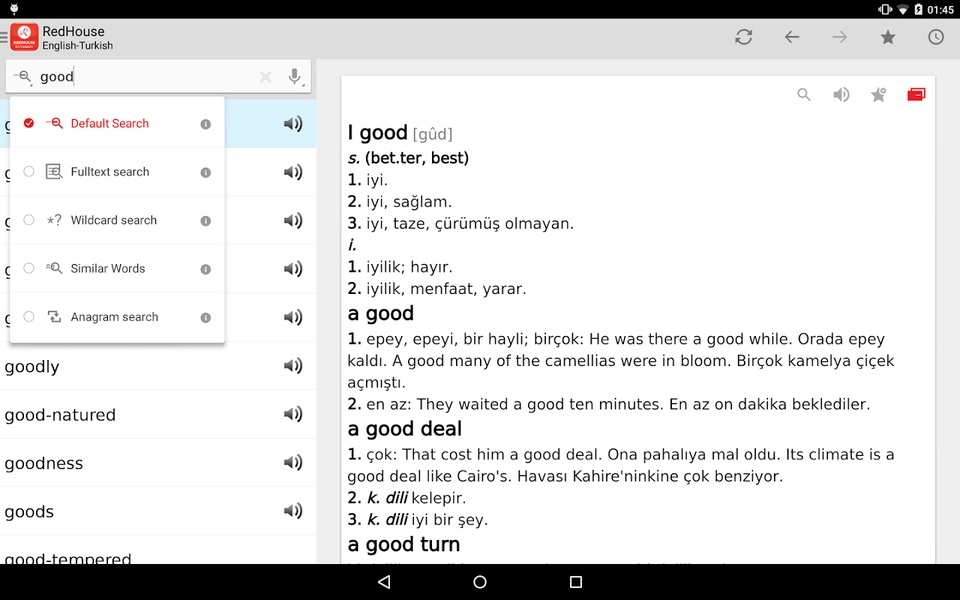
Task: Show info for Default Search
Action: 206,124
